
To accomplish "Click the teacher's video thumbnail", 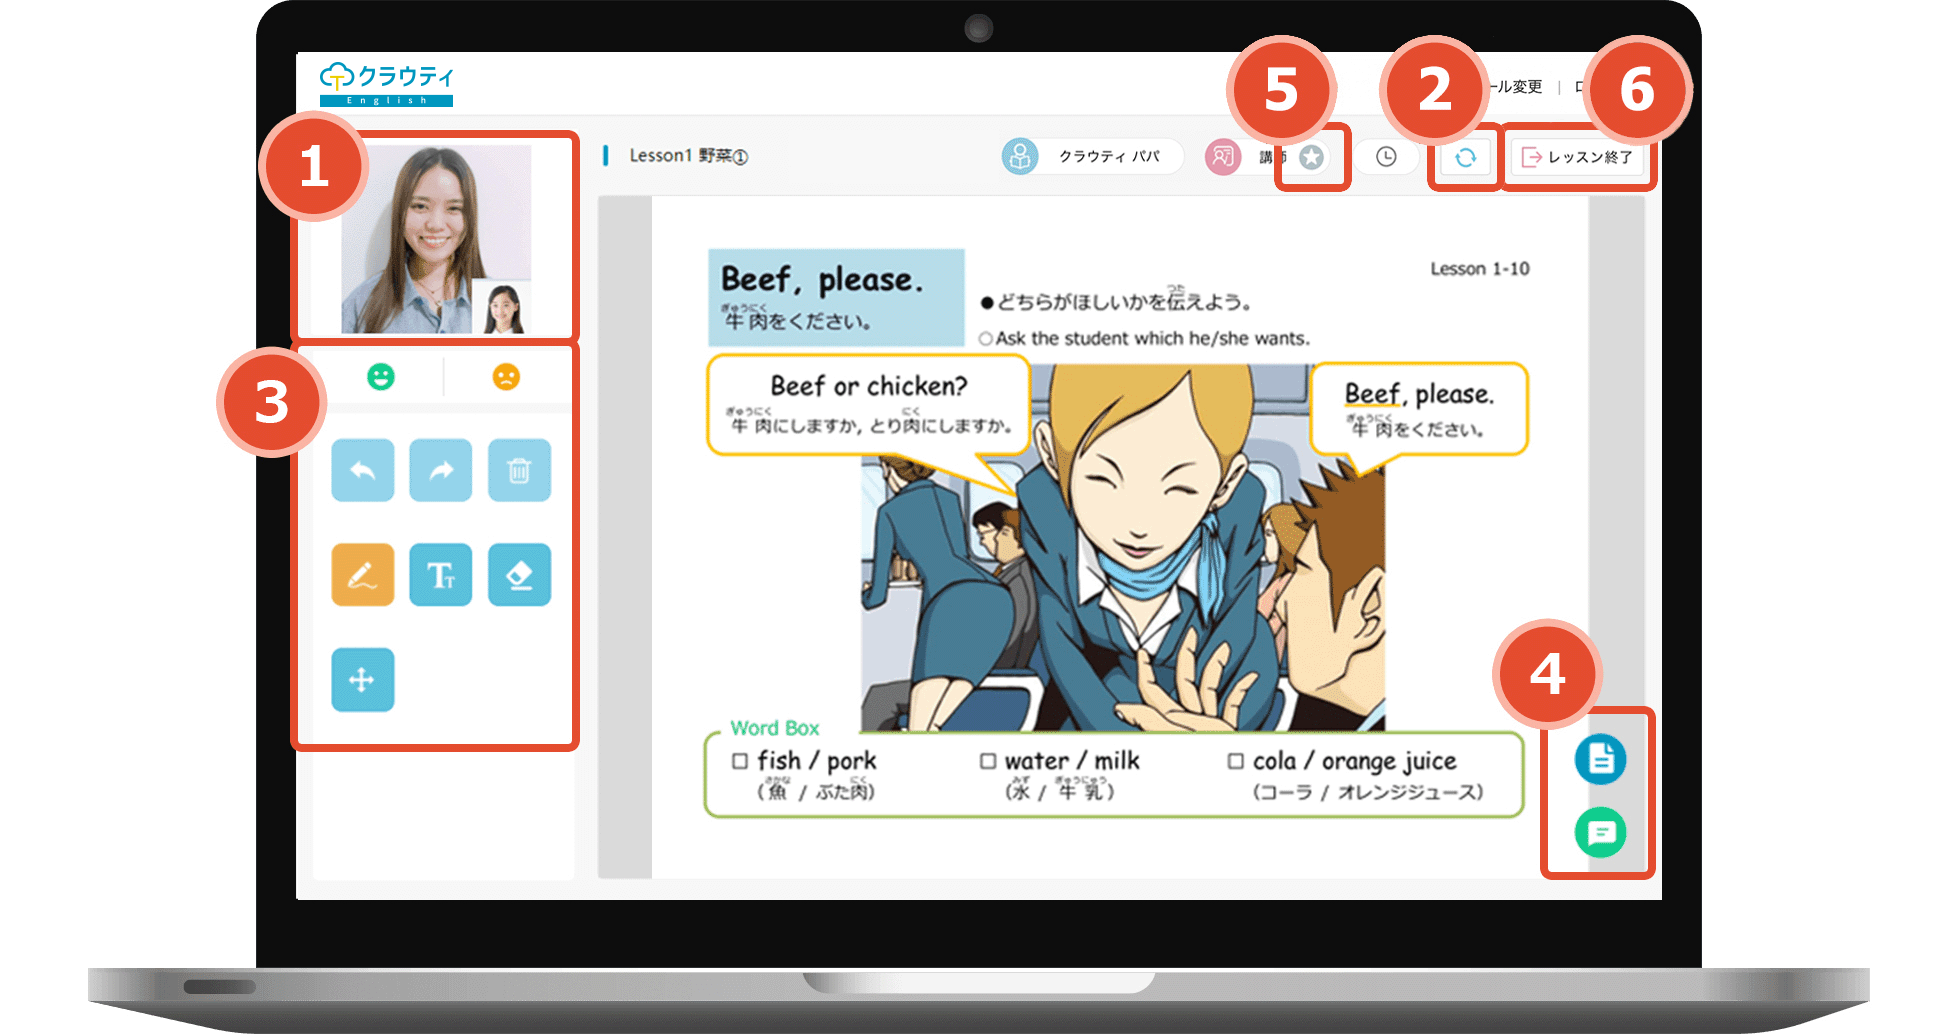I will point(435,238).
